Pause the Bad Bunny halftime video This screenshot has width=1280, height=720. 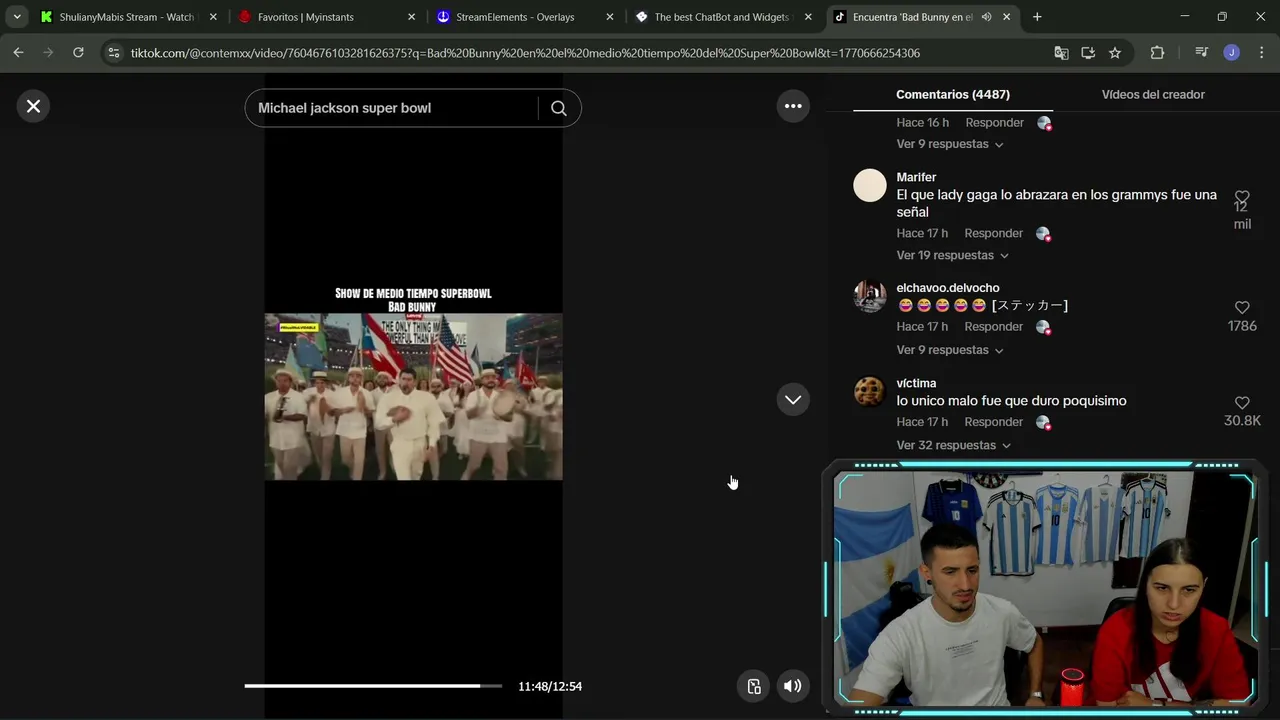tap(413, 396)
